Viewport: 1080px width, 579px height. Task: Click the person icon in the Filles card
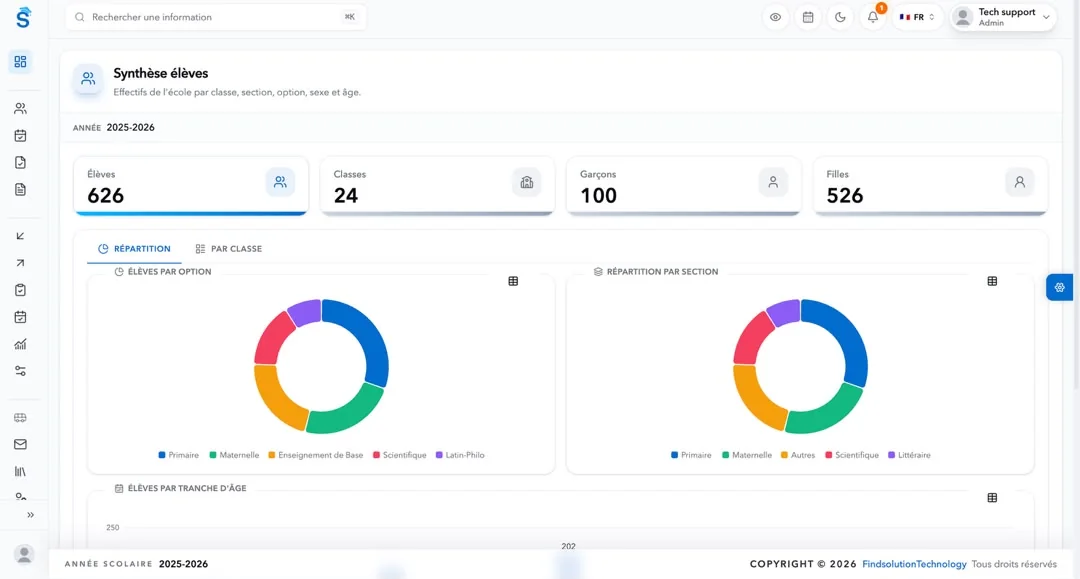coord(1019,182)
